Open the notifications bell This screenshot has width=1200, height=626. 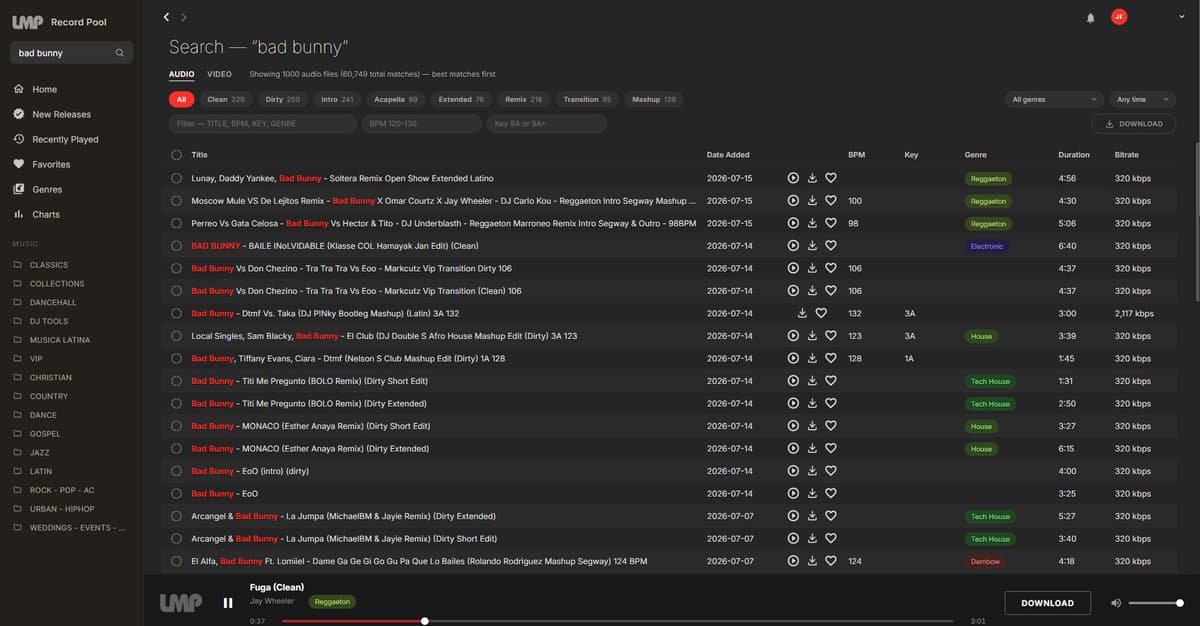1090,17
